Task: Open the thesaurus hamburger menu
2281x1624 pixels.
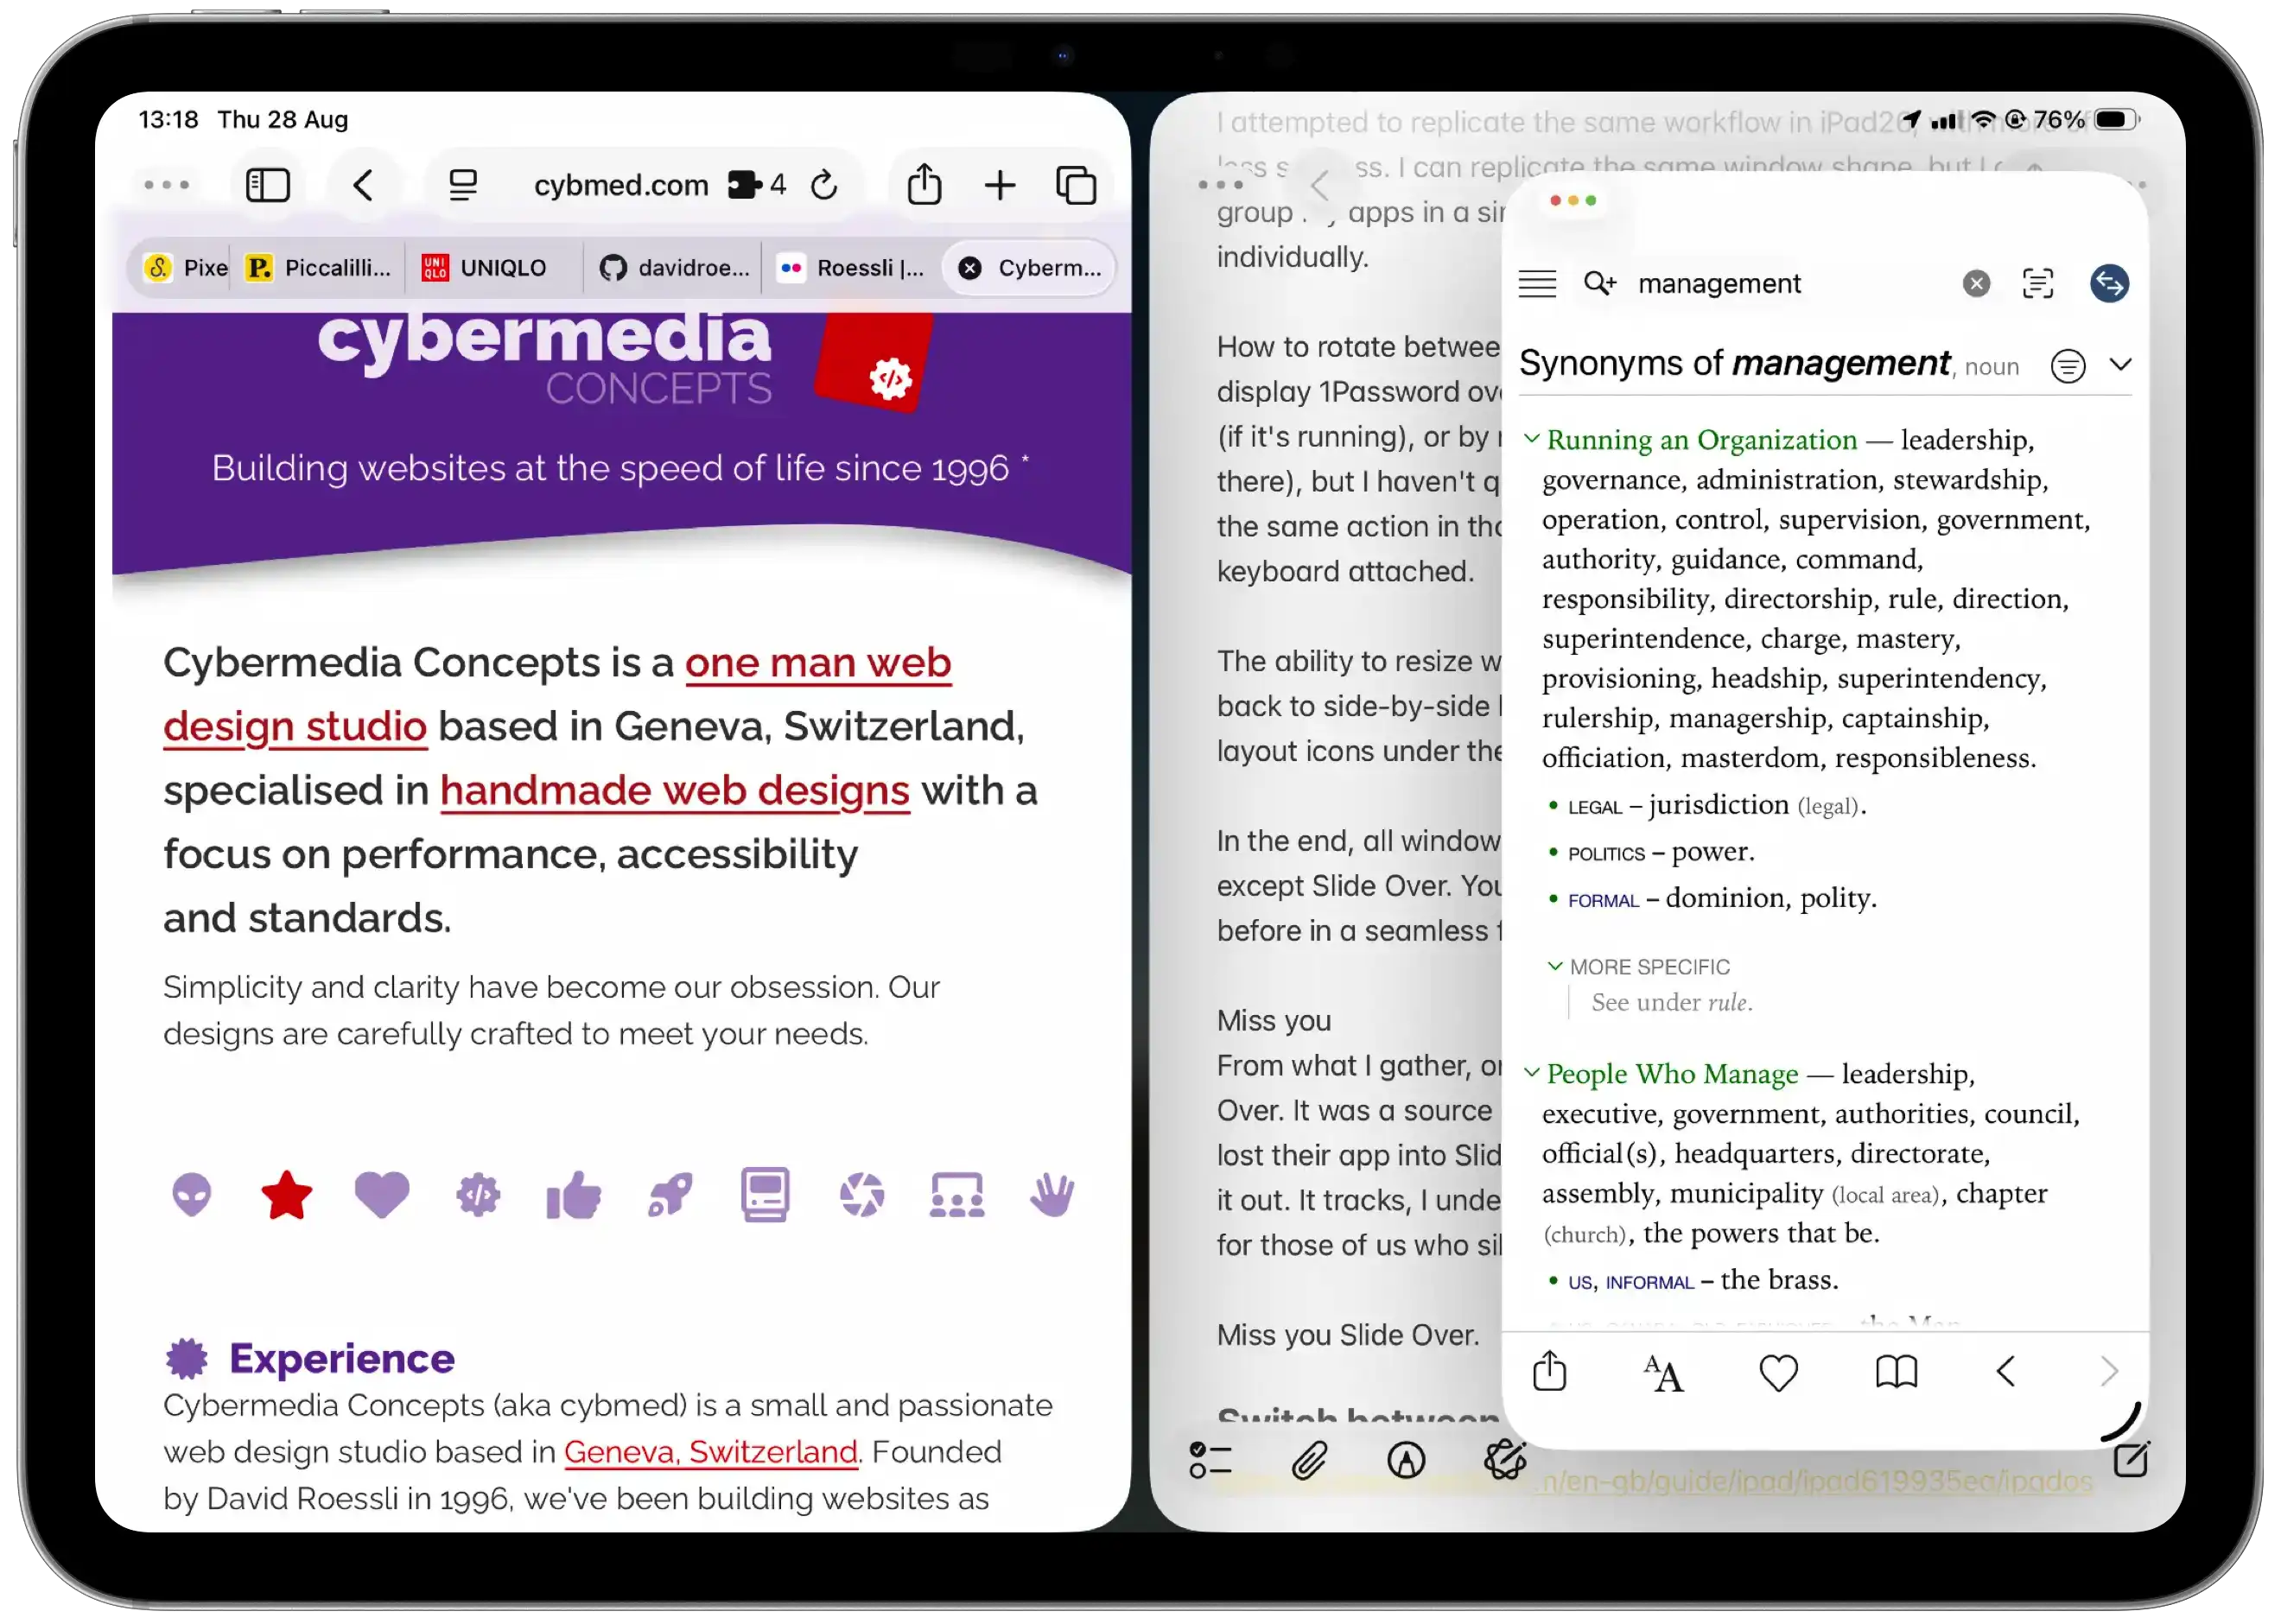Action: pyautogui.click(x=1537, y=284)
